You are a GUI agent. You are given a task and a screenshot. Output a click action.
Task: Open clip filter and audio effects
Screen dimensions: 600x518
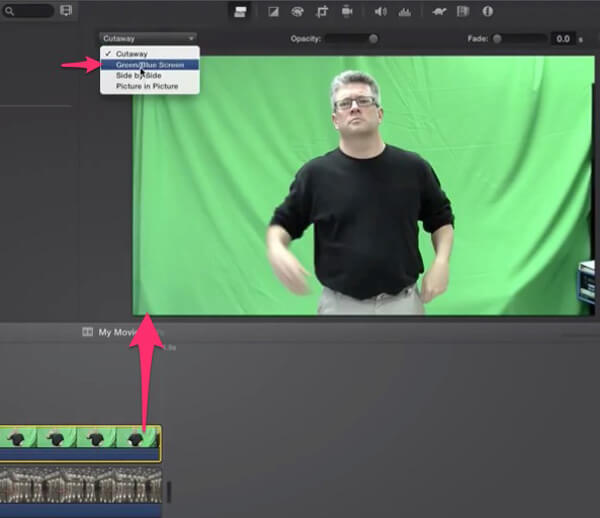pyautogui.click(x=463, y=11)
